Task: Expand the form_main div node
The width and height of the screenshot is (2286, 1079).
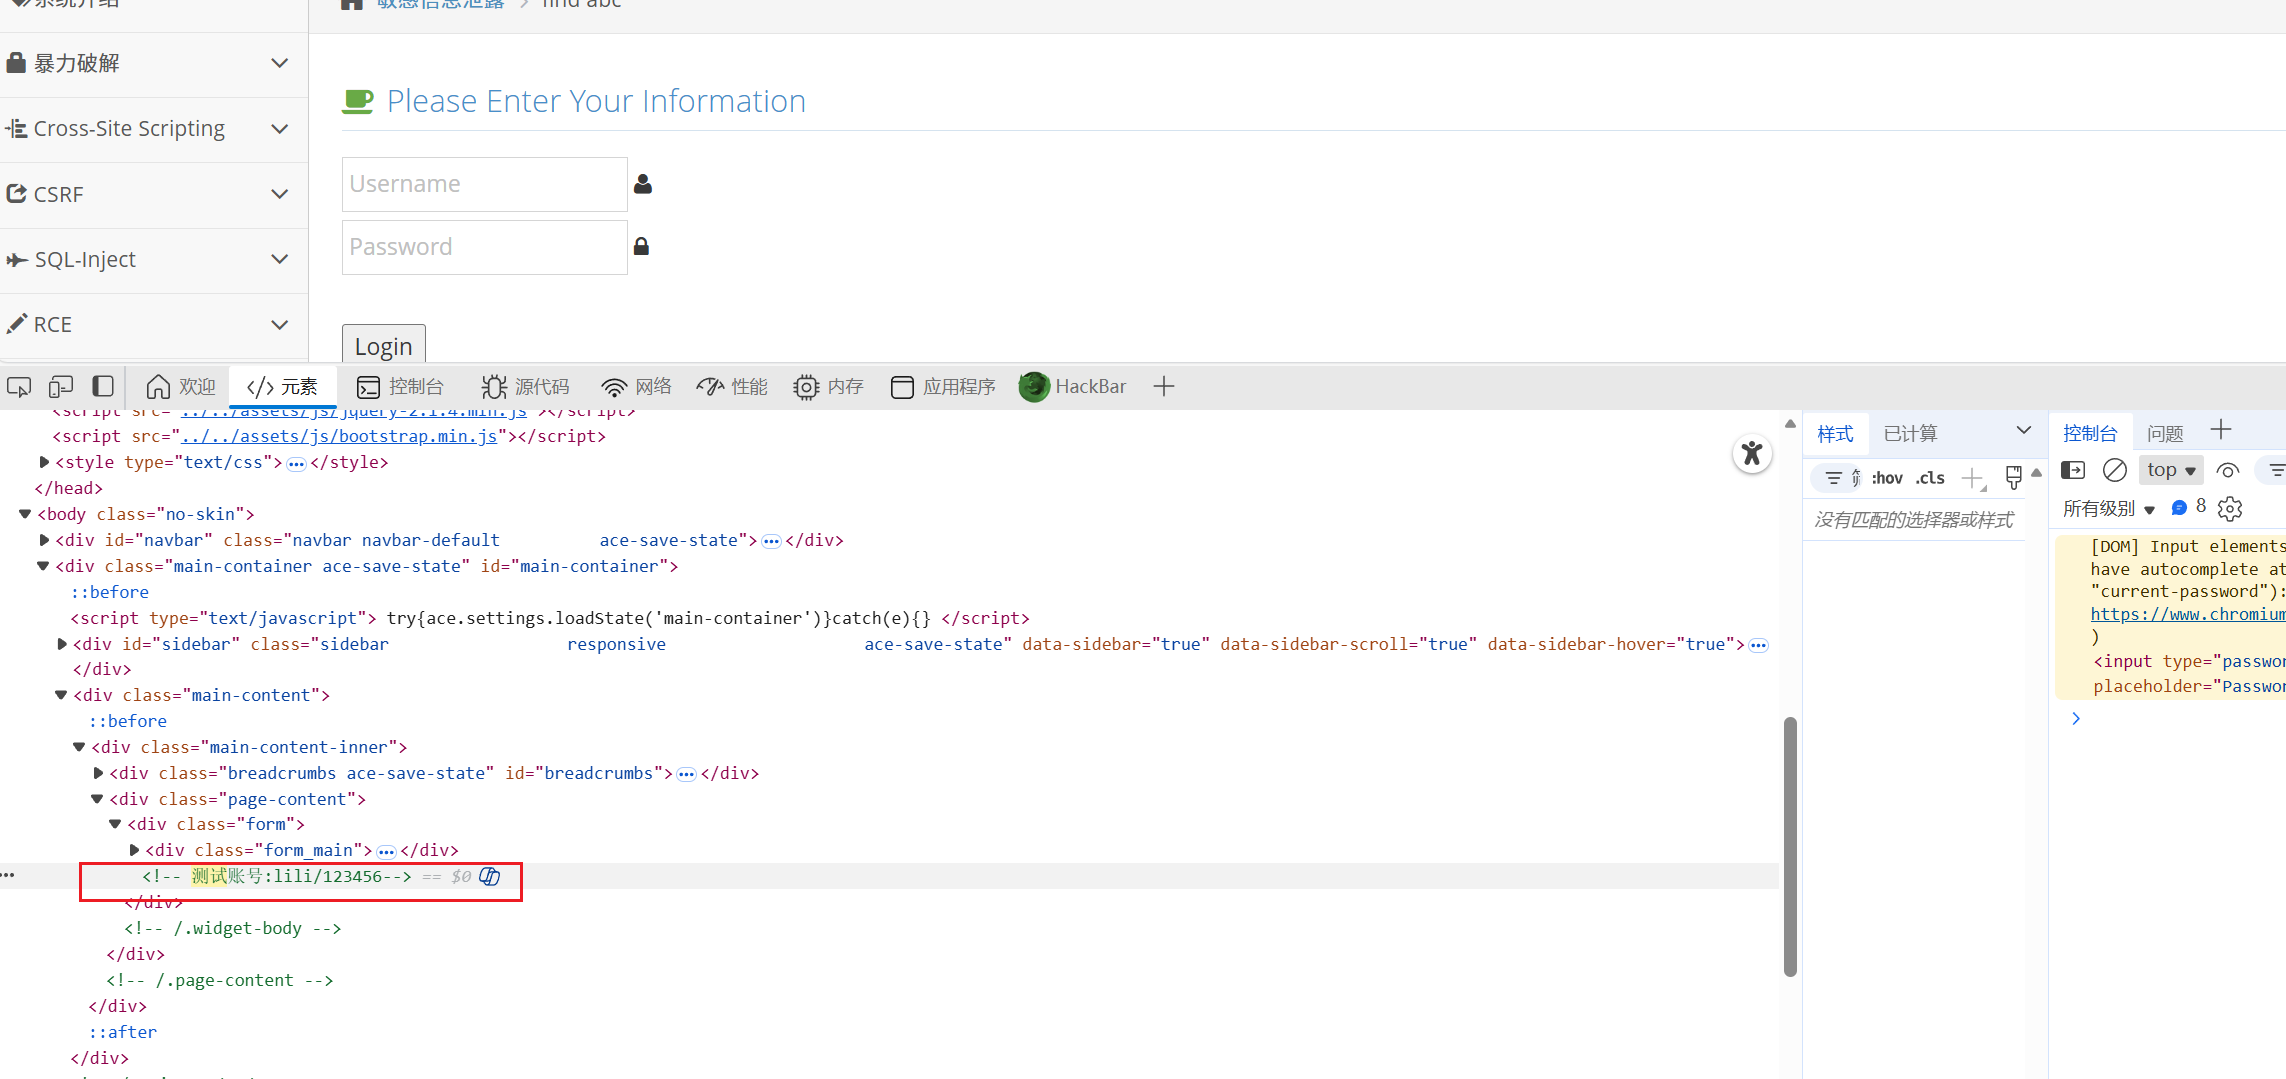Action: coord(134,851)
